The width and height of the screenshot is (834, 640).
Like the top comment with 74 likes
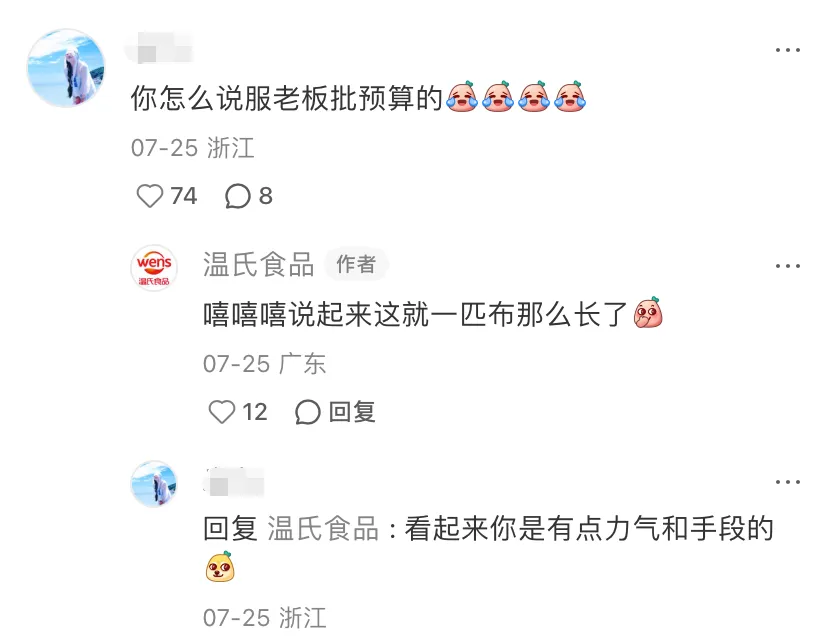[x=150, y=196]
